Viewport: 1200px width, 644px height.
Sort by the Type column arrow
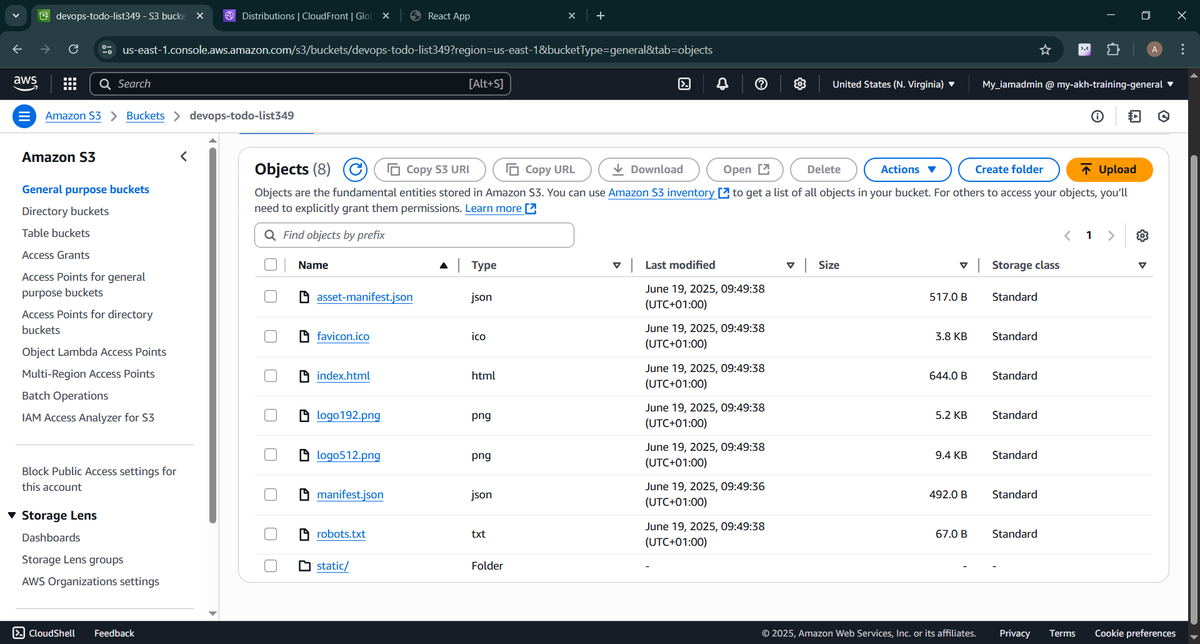tap(616, 265)
